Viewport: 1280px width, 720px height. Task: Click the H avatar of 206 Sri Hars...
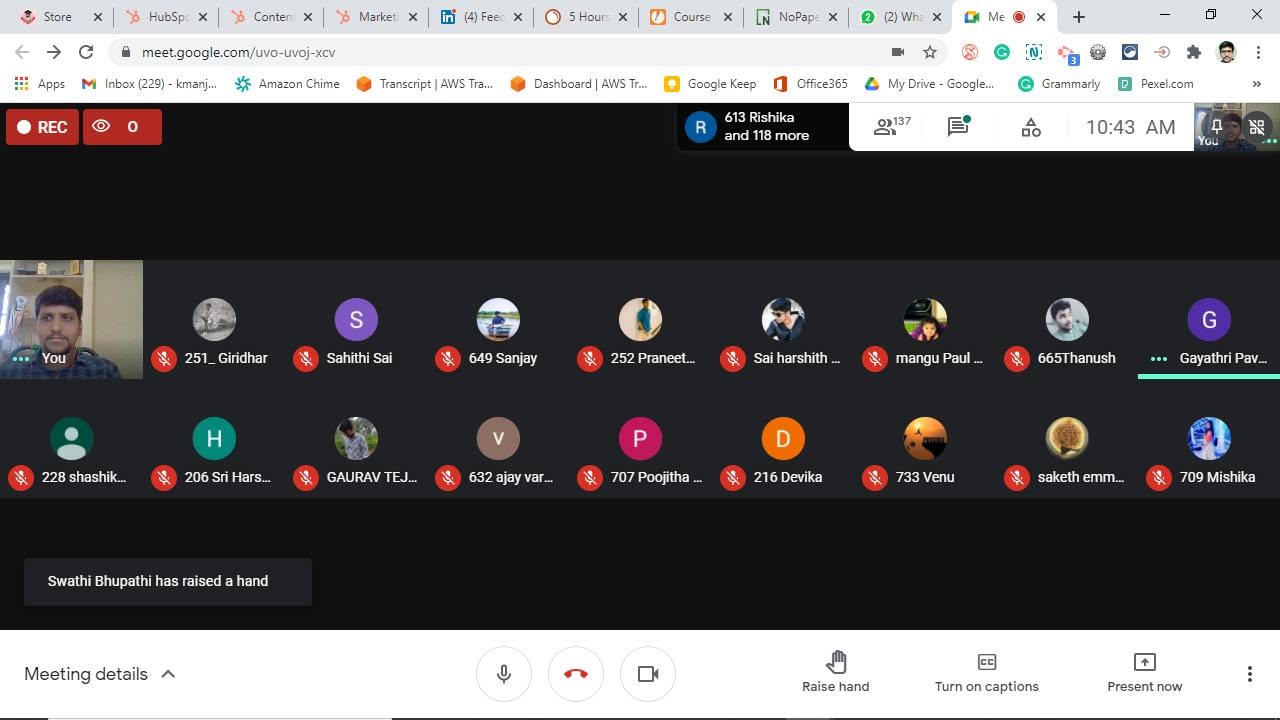[x=214, y=439]
